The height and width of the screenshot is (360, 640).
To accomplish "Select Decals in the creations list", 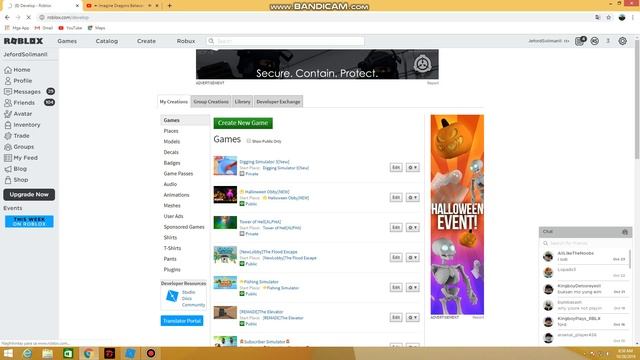I will tap(171, 152).
